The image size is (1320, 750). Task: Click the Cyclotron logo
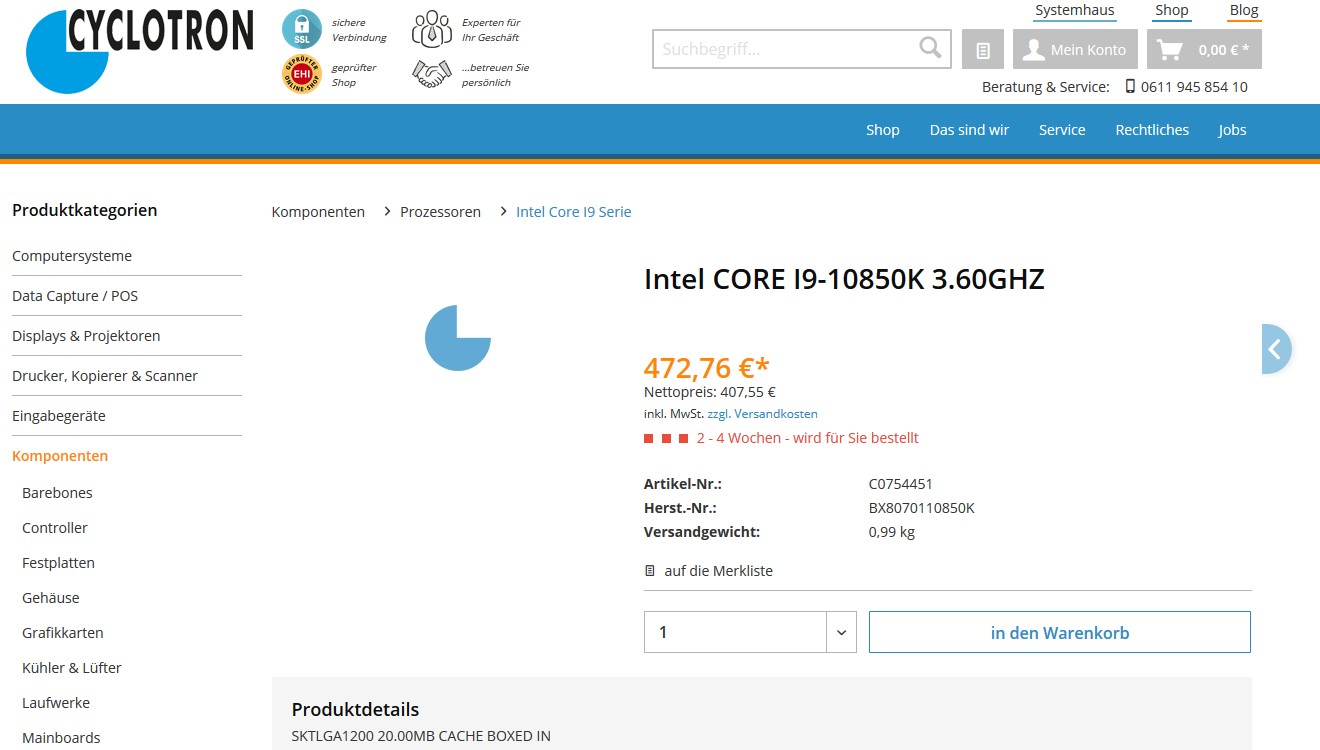(140, 50)
